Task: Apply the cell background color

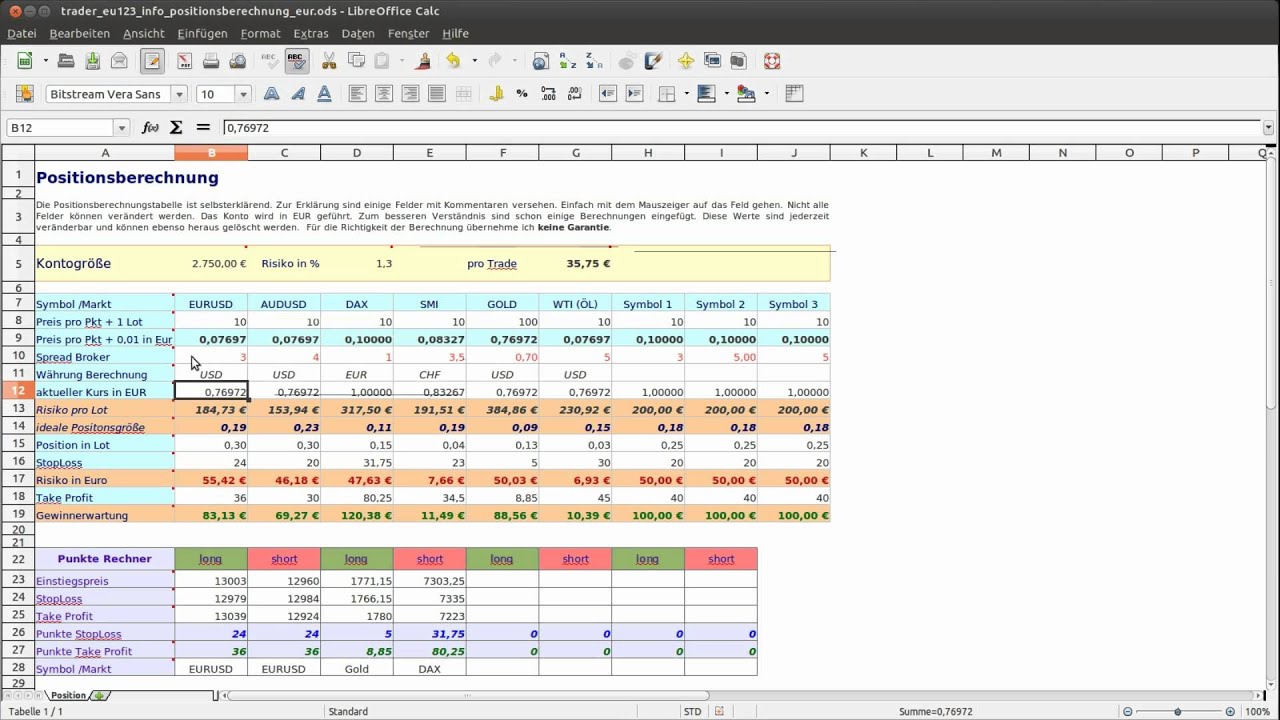Action: 706,94
